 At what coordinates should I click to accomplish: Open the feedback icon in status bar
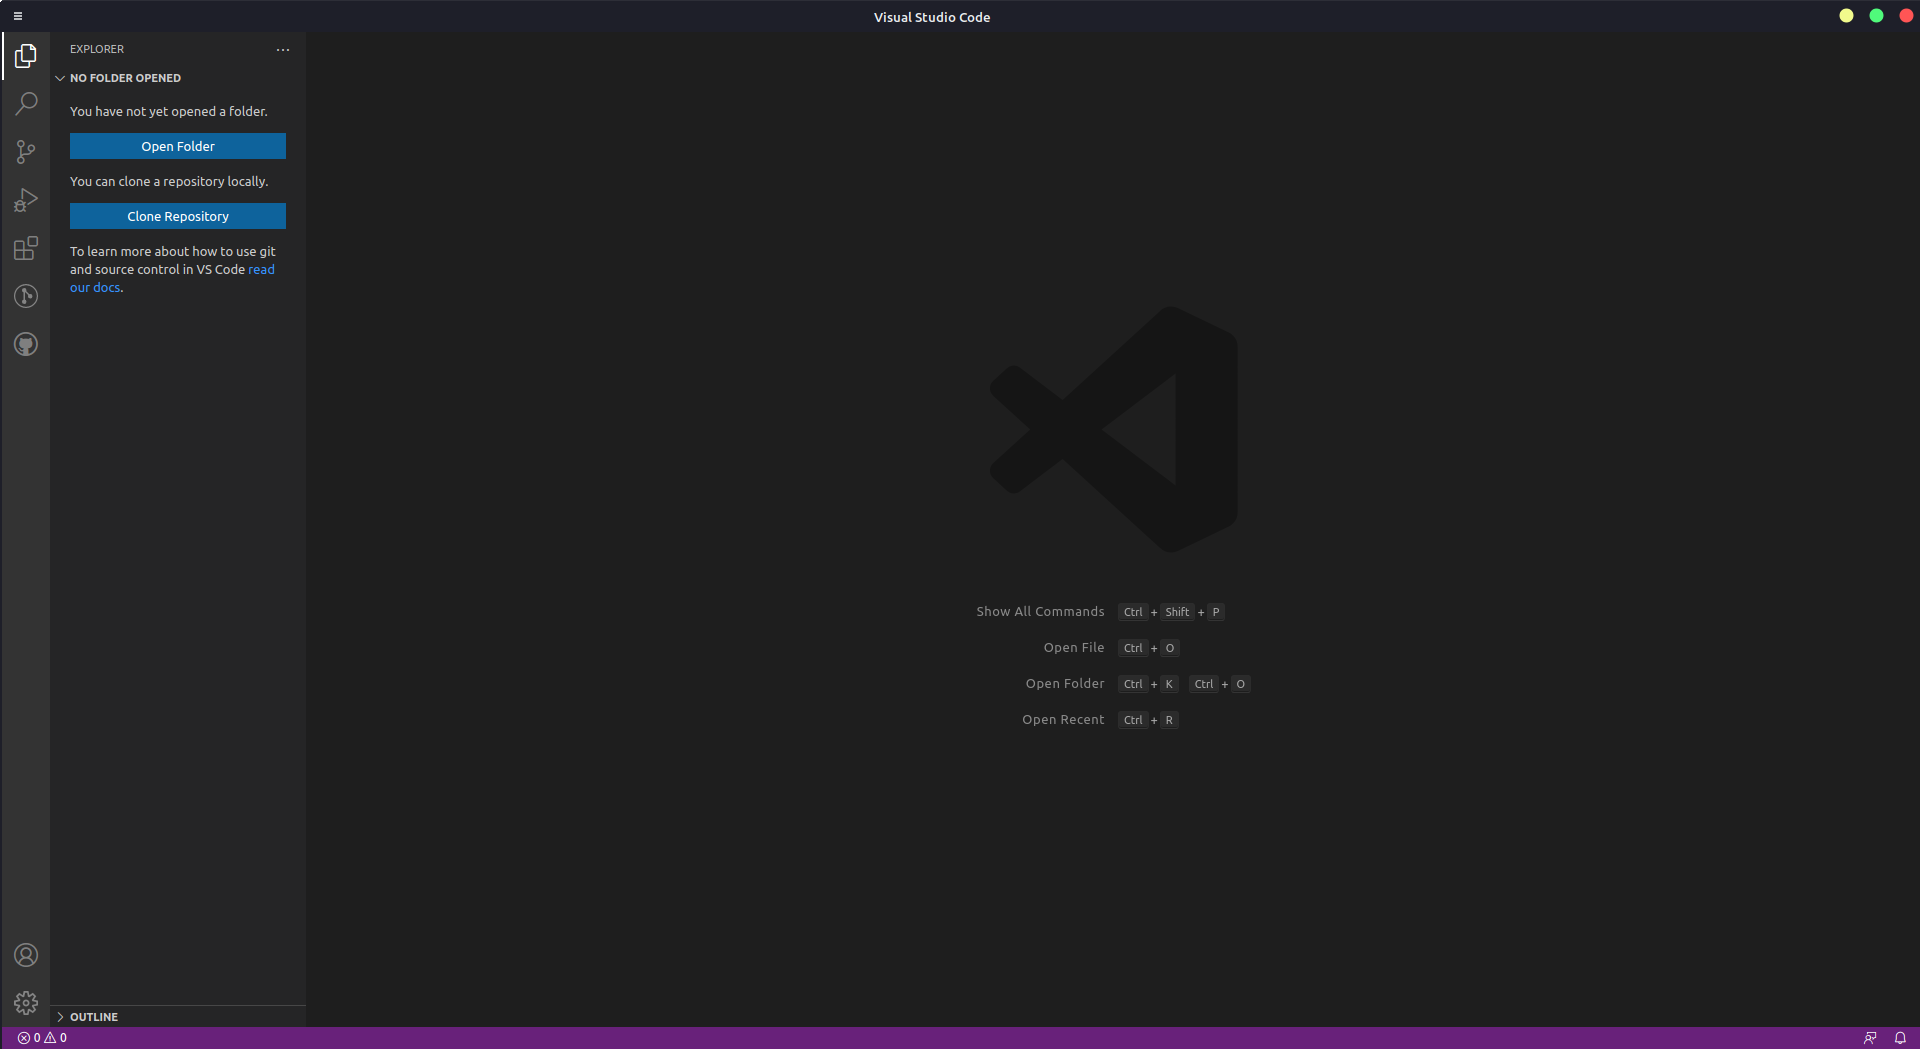click(1870, 1038)
